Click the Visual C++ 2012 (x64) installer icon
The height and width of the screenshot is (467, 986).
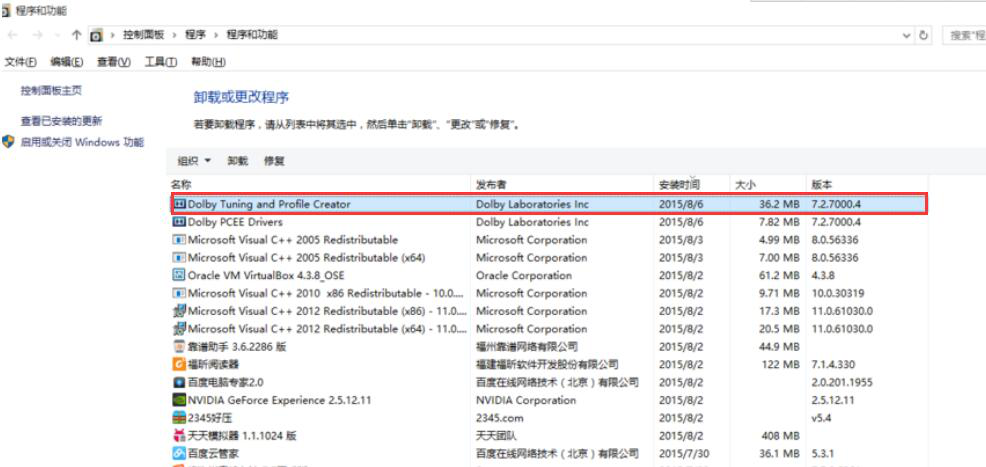pyautogui.click(x=180, y=329)
